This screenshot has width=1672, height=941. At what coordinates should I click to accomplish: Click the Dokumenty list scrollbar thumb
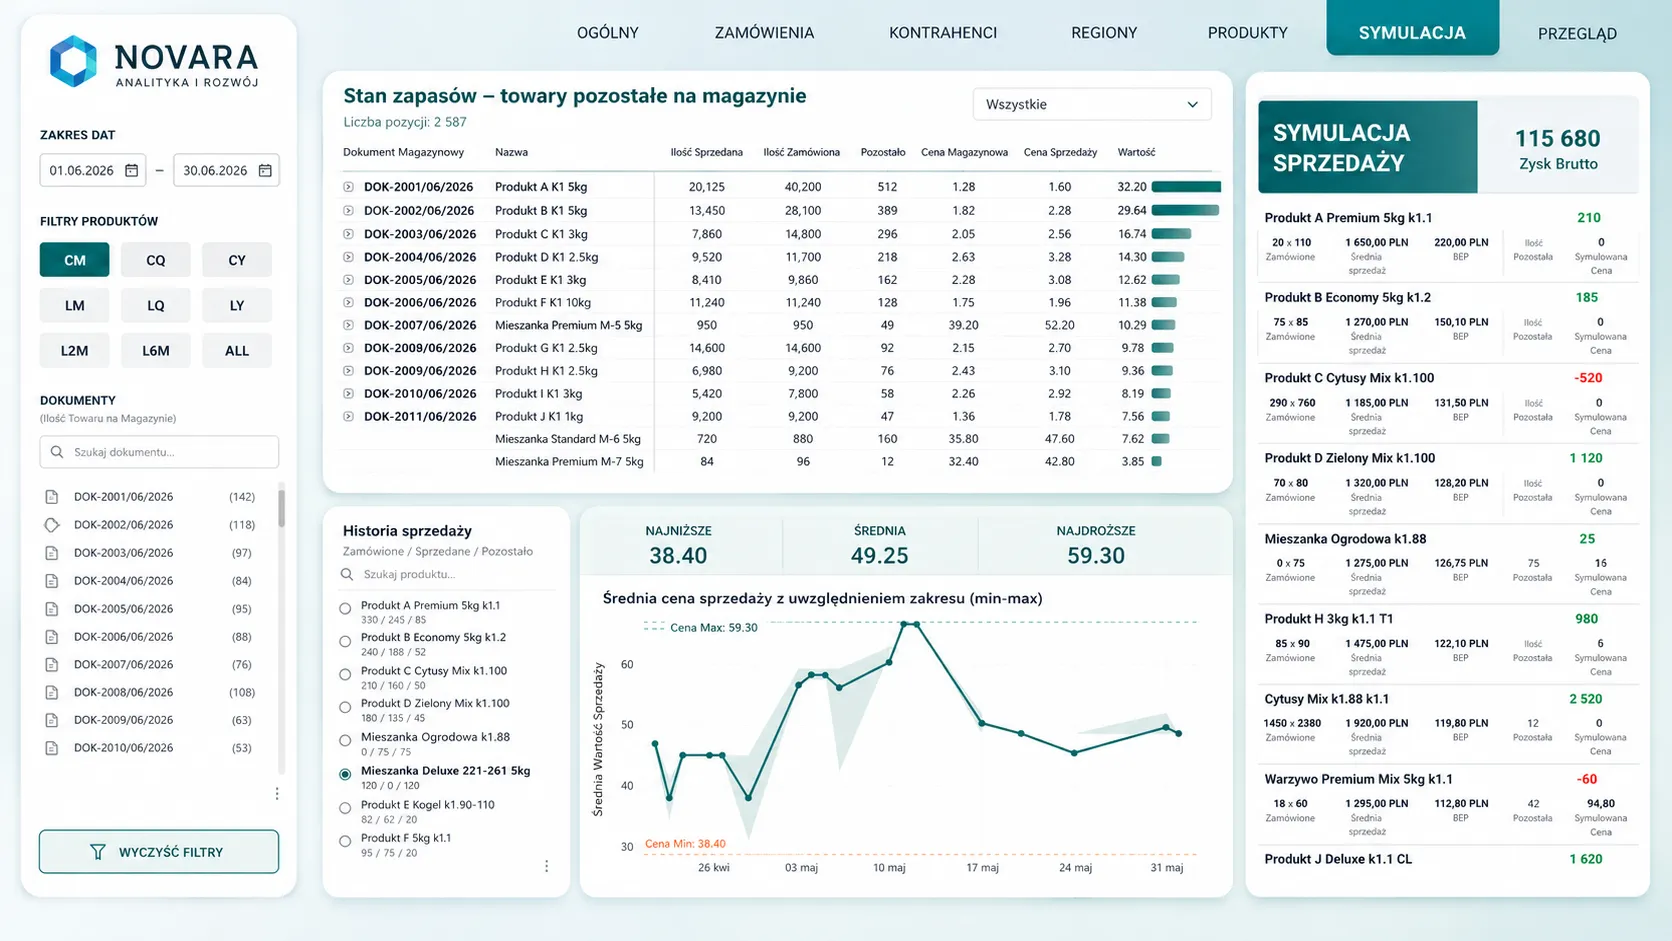[281, 508]
